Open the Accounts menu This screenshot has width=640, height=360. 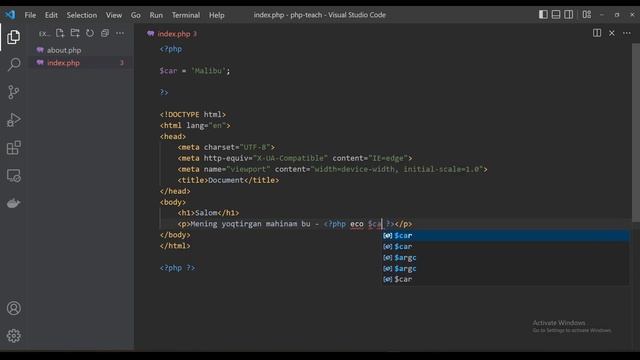click(x=13, y=308)
